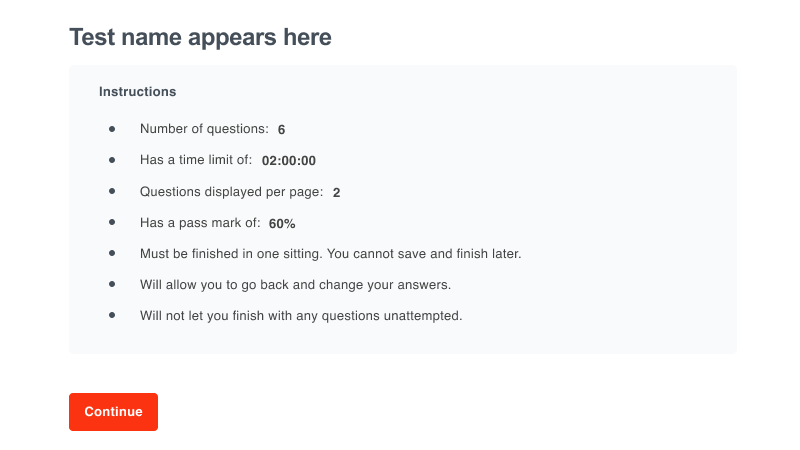
Task: Click the "Test name appears here" heading
Action: [x=200, y=38]
